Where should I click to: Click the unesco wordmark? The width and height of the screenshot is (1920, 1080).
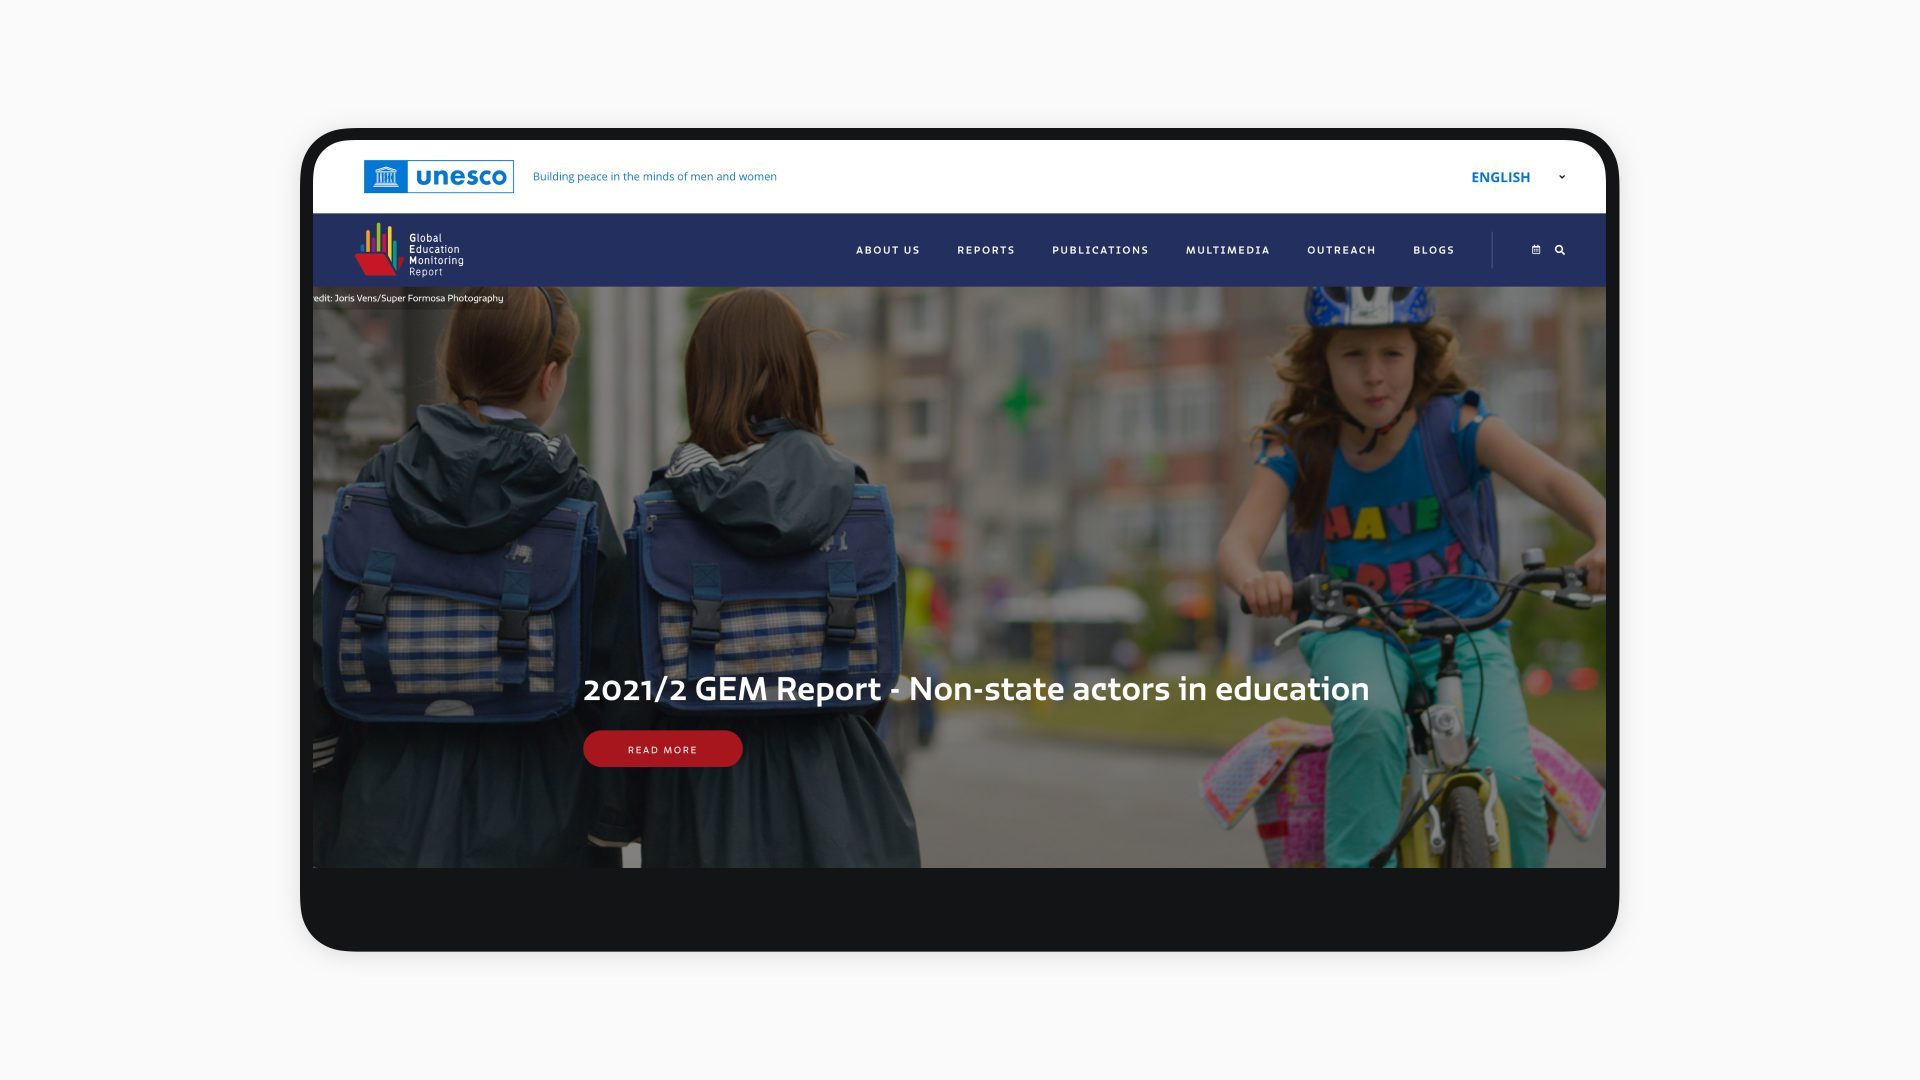pyautogui.click(x=461, y=177)
